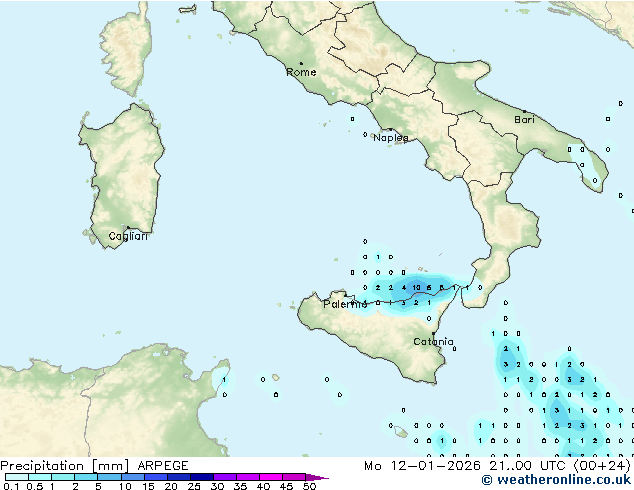
Task: Pick the legend swatch between 25 and 30
Action: coord(201,477)
